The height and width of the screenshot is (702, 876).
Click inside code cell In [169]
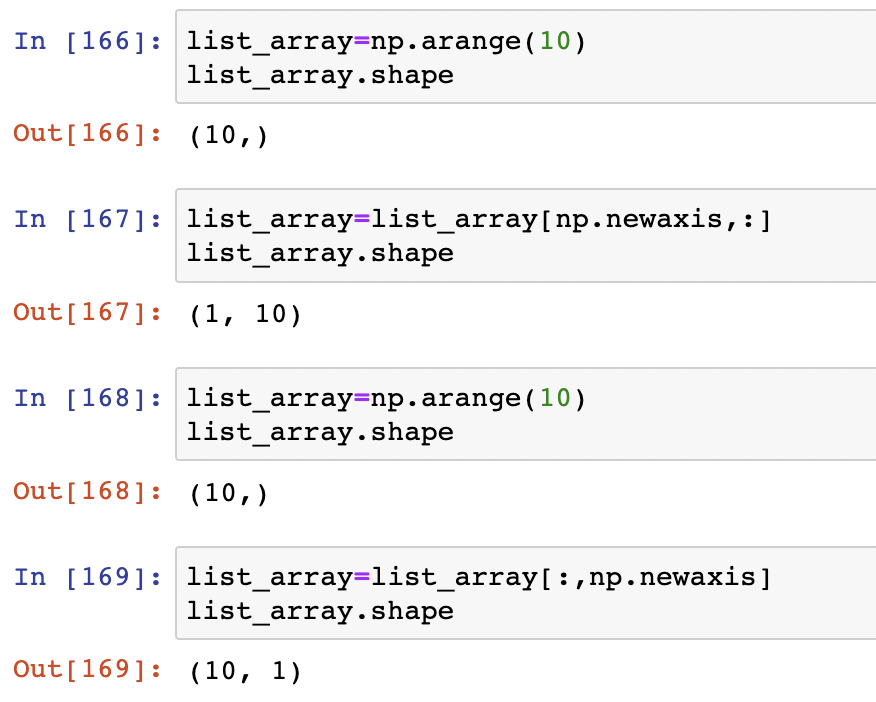point(526,593)
